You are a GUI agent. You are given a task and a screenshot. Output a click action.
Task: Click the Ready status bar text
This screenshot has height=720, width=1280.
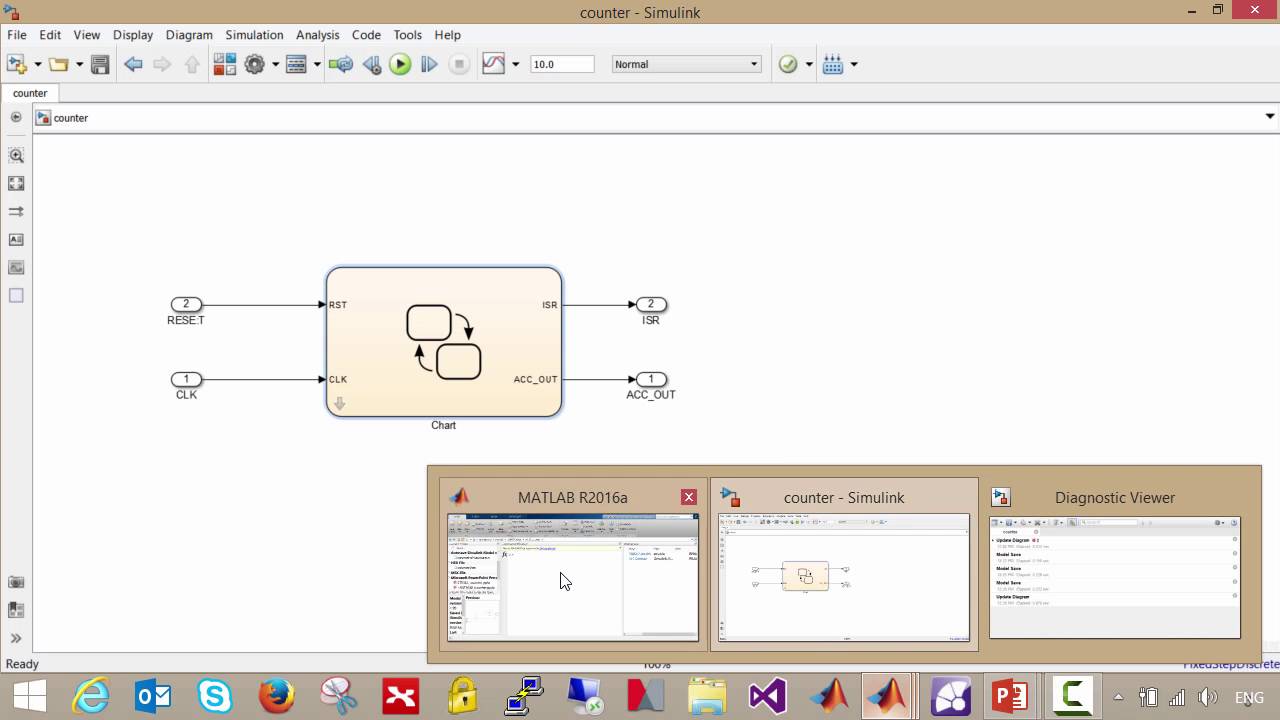coord(23,664)
